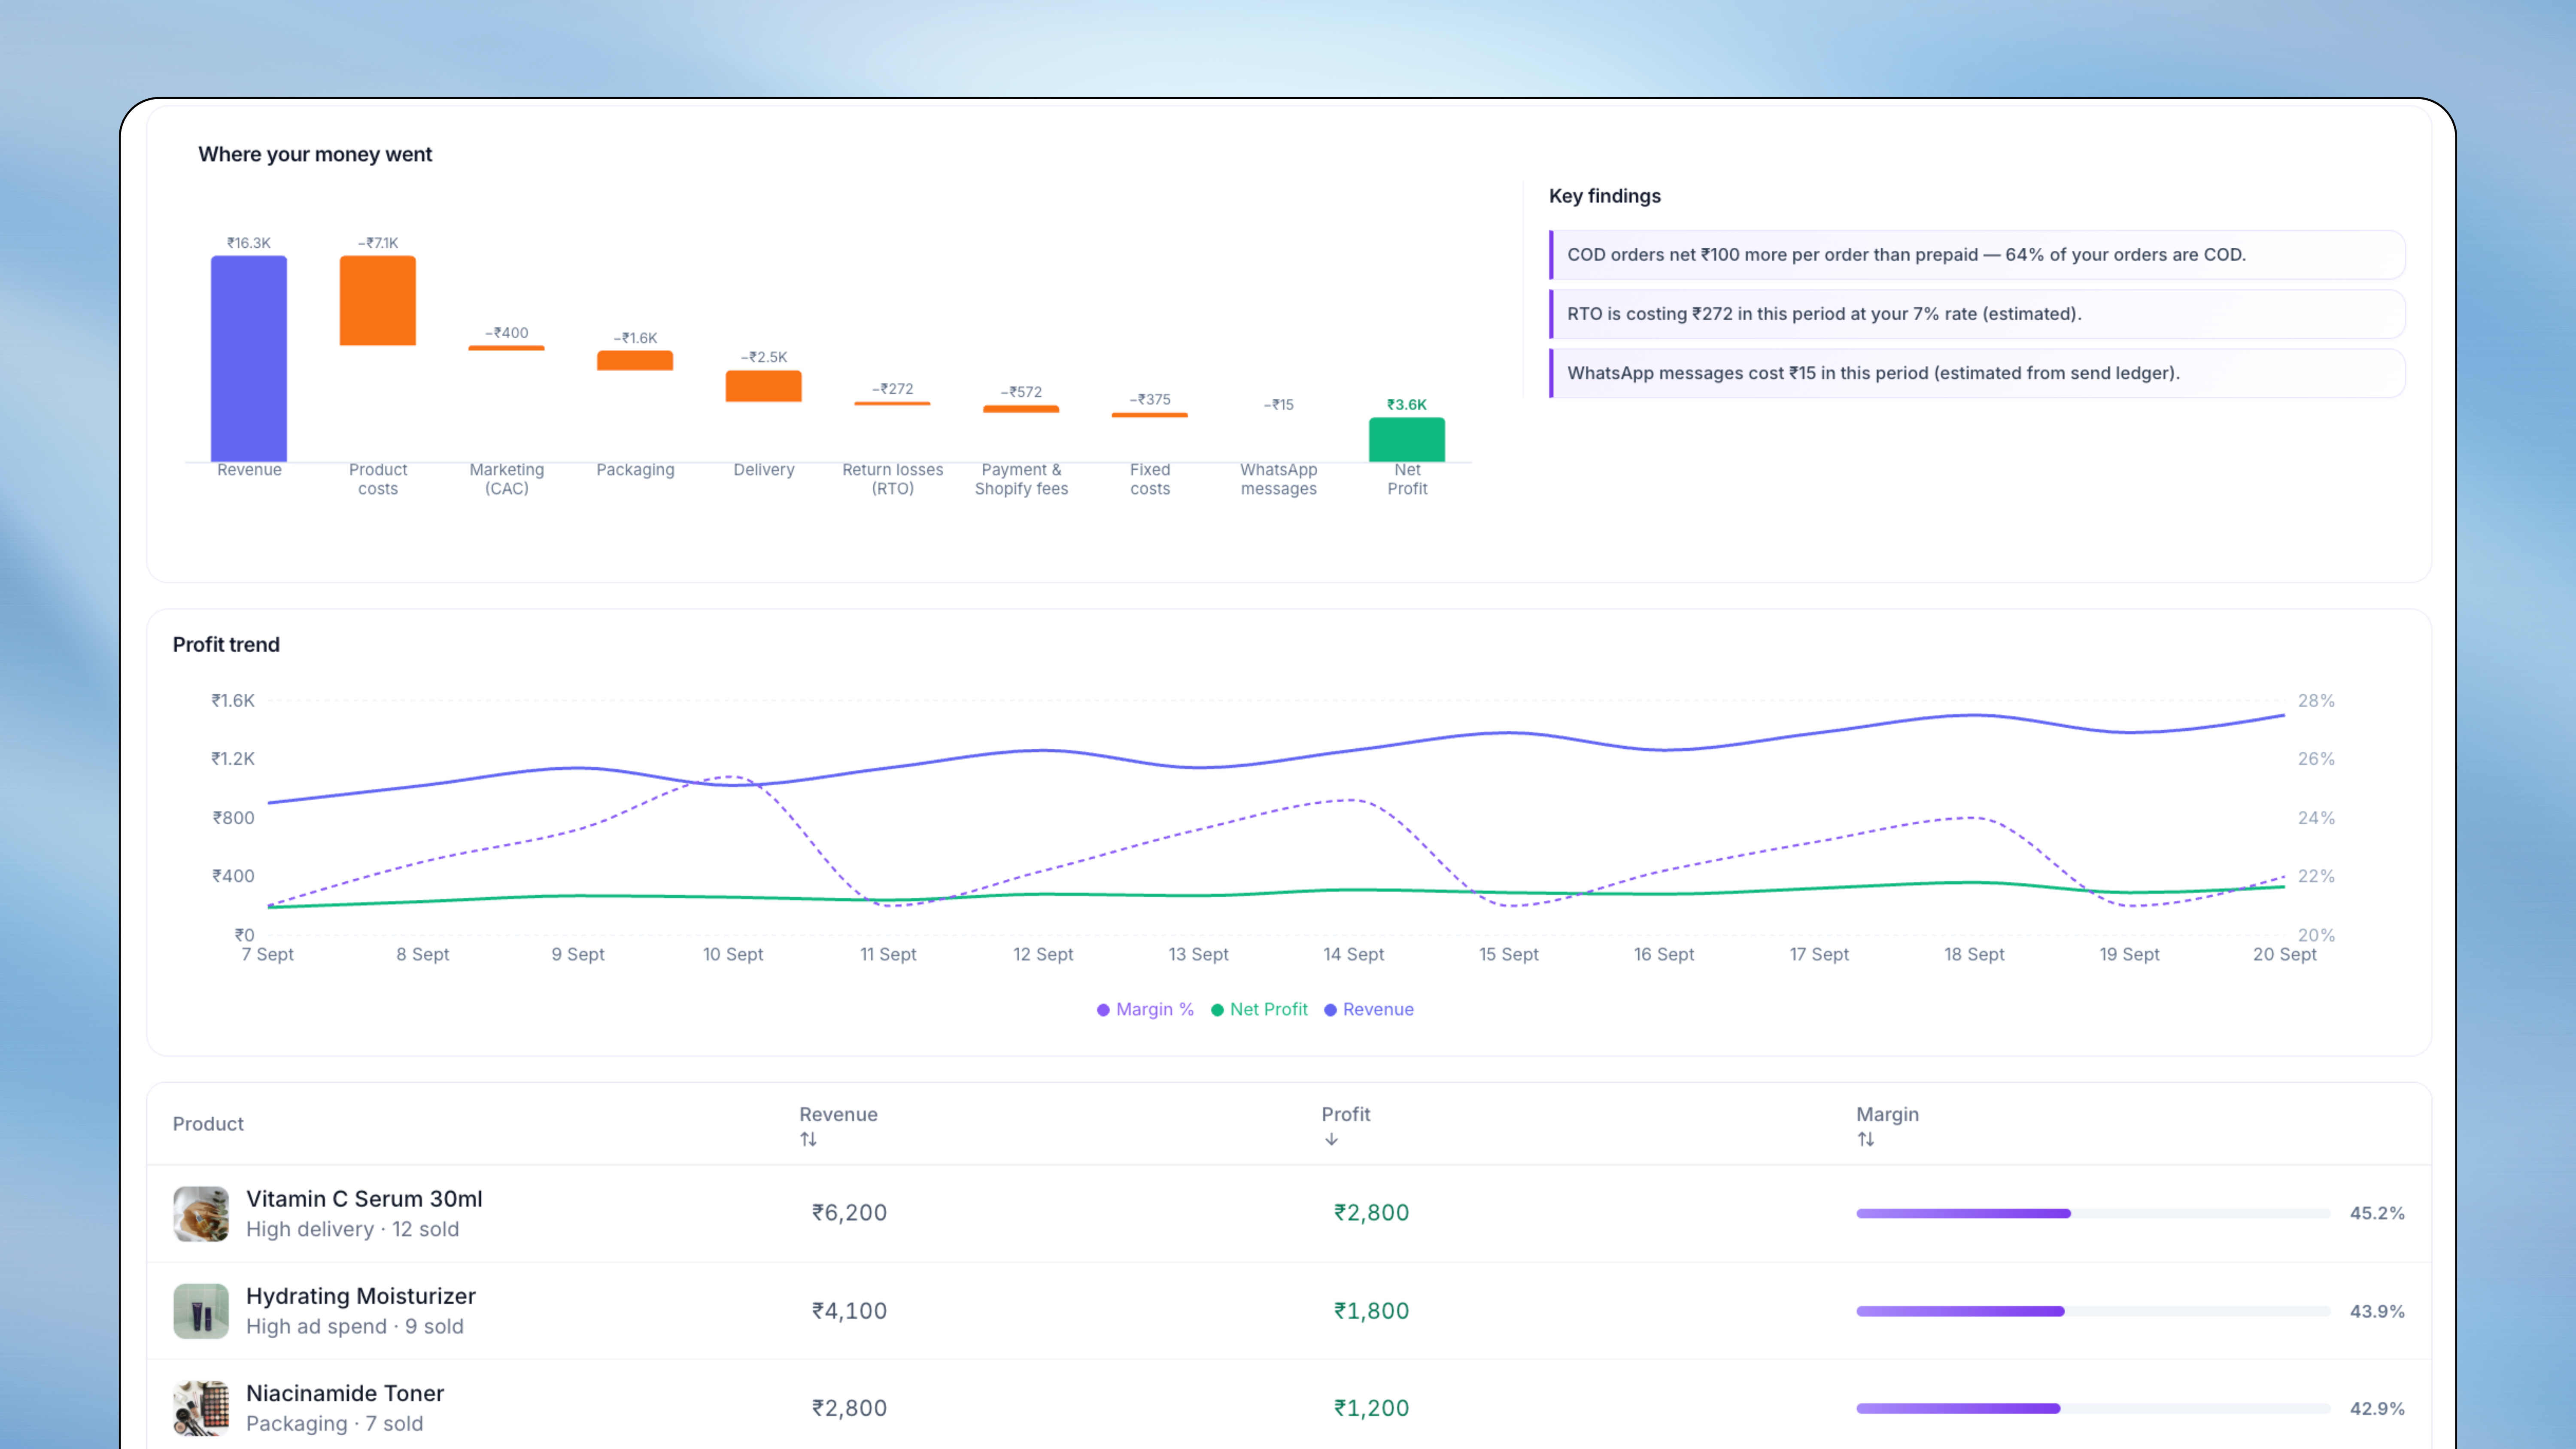Click the Profit trend heading
The width and height of the screenshot is (2576, 1449).
point(226,645)
